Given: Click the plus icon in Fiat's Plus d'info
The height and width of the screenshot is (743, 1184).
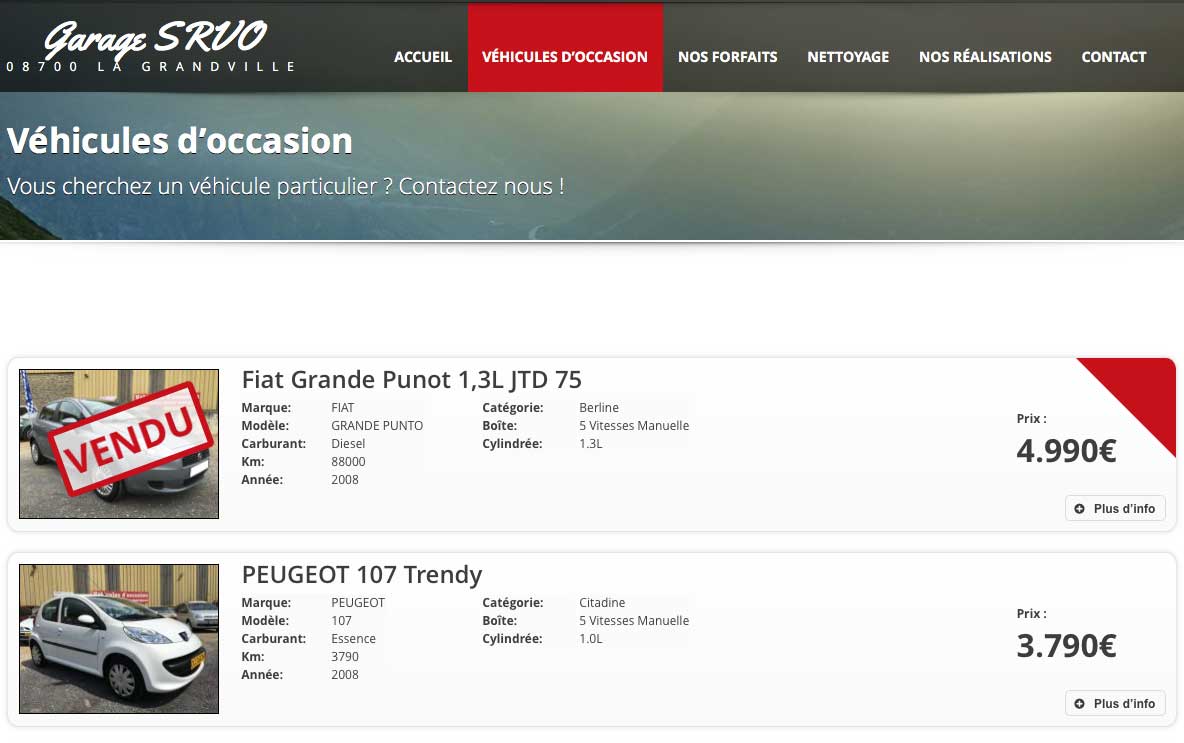Looking at the screenshot, I should (x=1079, y=509).
